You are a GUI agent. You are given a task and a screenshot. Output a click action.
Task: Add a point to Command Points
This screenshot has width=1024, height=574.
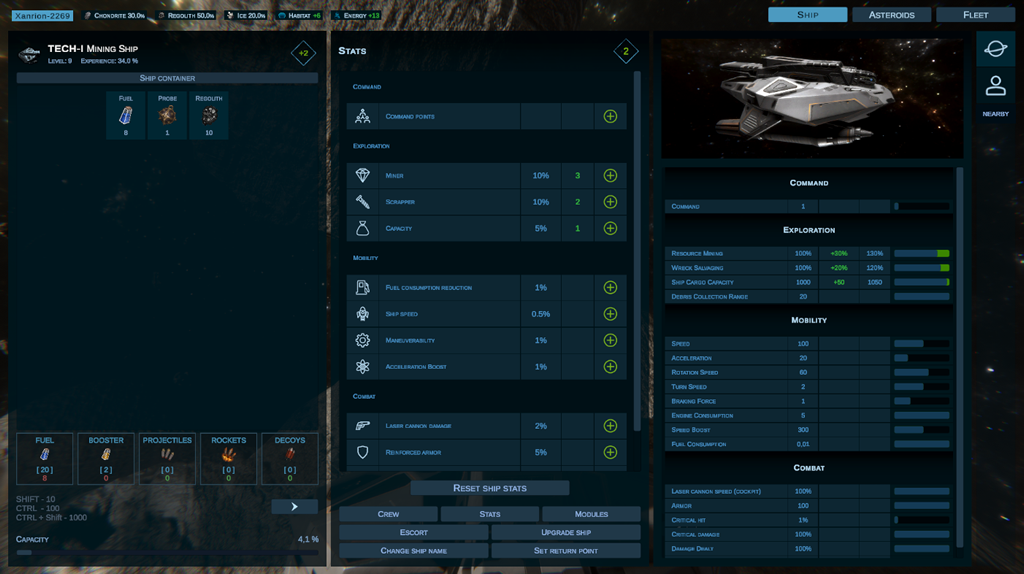coord(610,116)
